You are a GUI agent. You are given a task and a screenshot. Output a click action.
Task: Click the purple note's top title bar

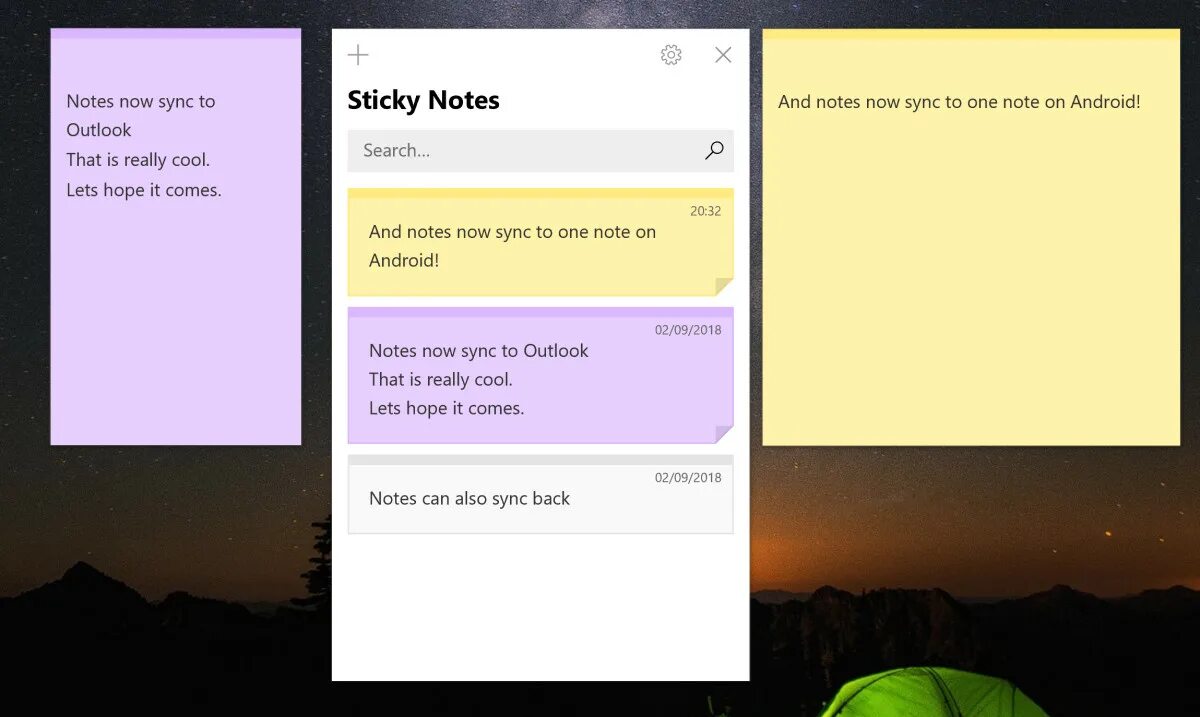tap(176, 34)
